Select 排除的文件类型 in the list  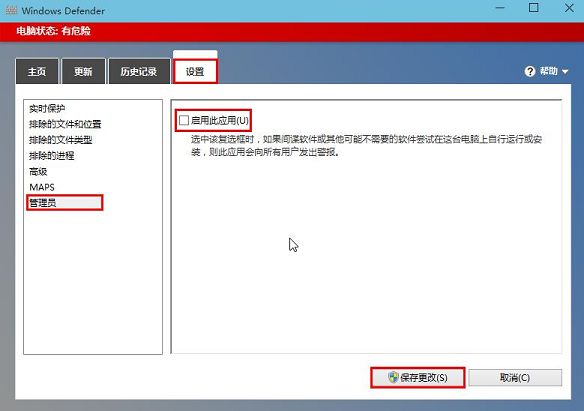(60, 140)
